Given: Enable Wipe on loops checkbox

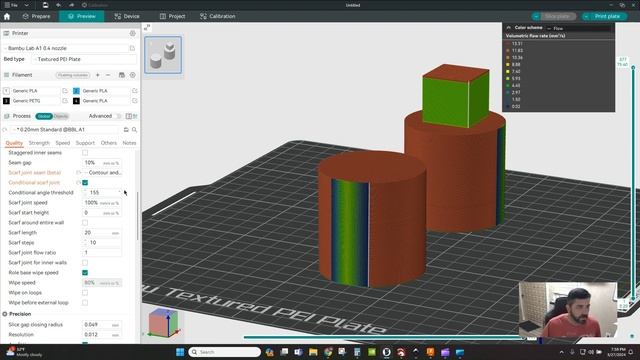Looking at the screenshot, I should pyautogui.click(x=85, y=293).
